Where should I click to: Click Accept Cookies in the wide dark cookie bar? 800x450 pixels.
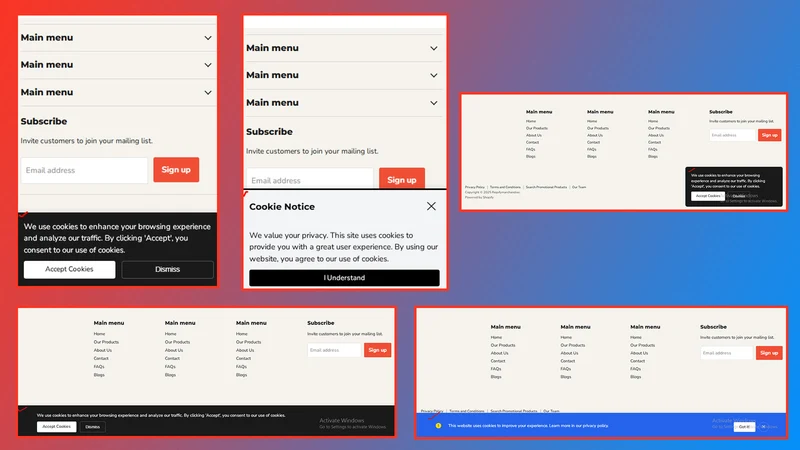tap(57, 427)
